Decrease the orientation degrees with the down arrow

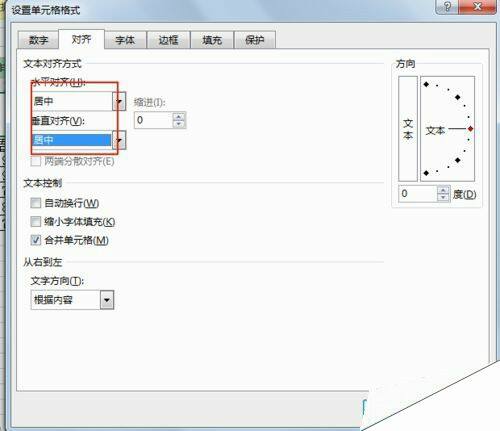pos(443,198)
